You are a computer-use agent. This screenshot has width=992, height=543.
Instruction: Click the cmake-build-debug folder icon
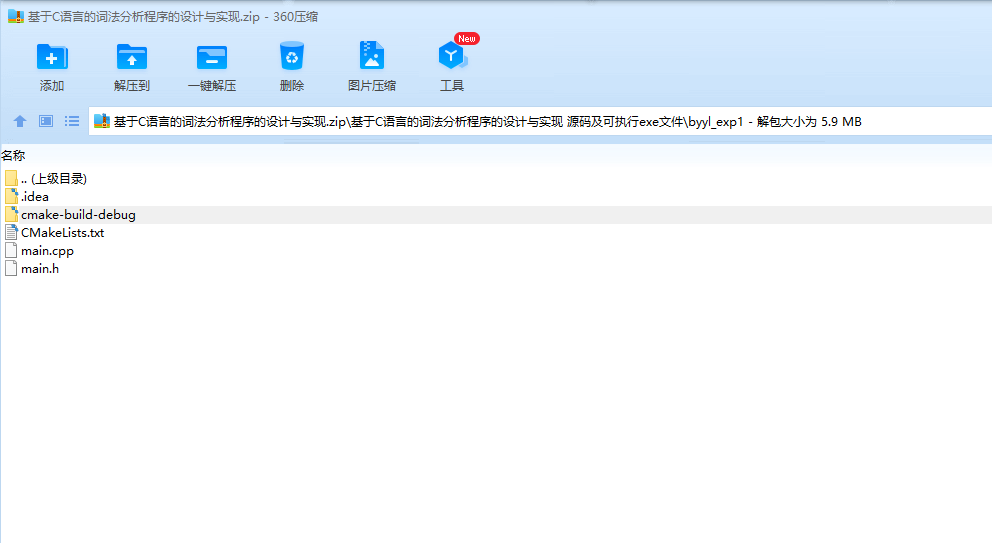(11, 214)
